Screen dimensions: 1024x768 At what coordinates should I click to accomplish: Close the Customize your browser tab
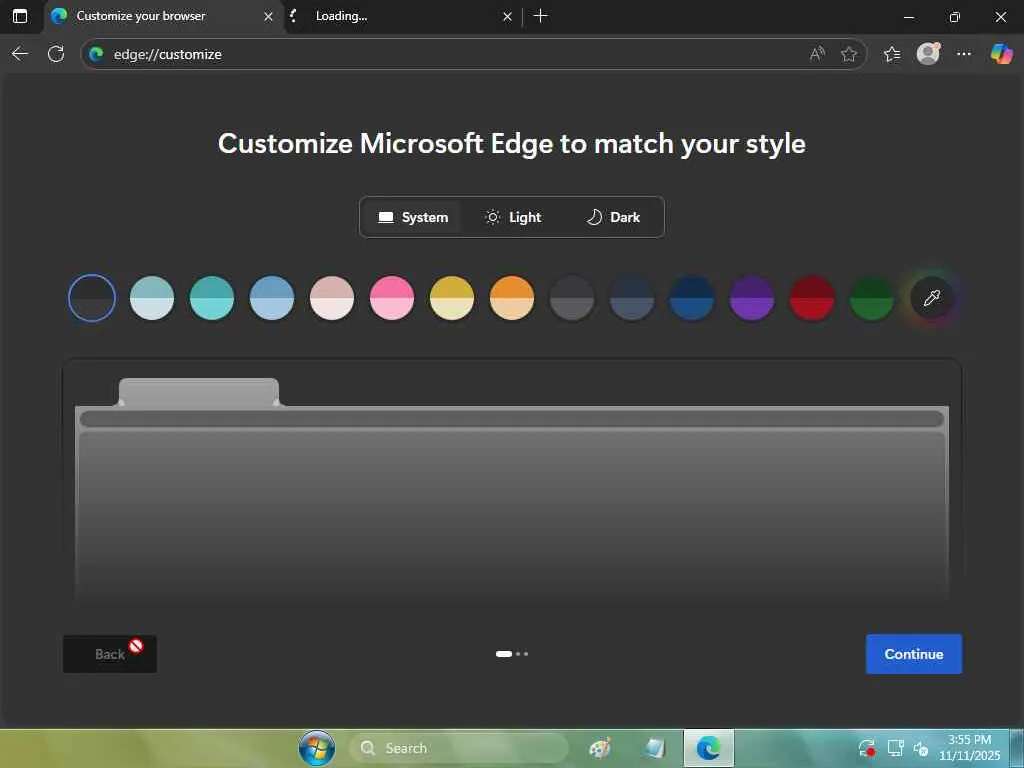click(268, 16)
